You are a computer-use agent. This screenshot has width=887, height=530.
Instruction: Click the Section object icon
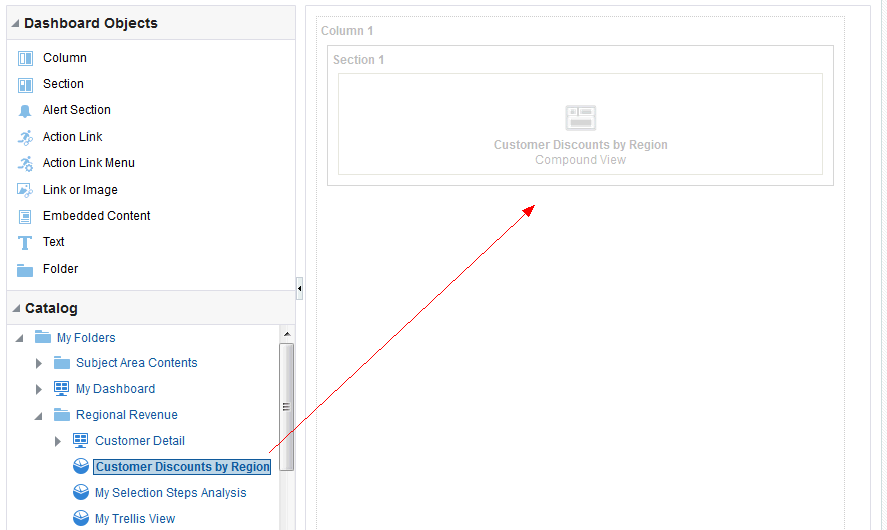pyautogui.click(x=25, y=85)
